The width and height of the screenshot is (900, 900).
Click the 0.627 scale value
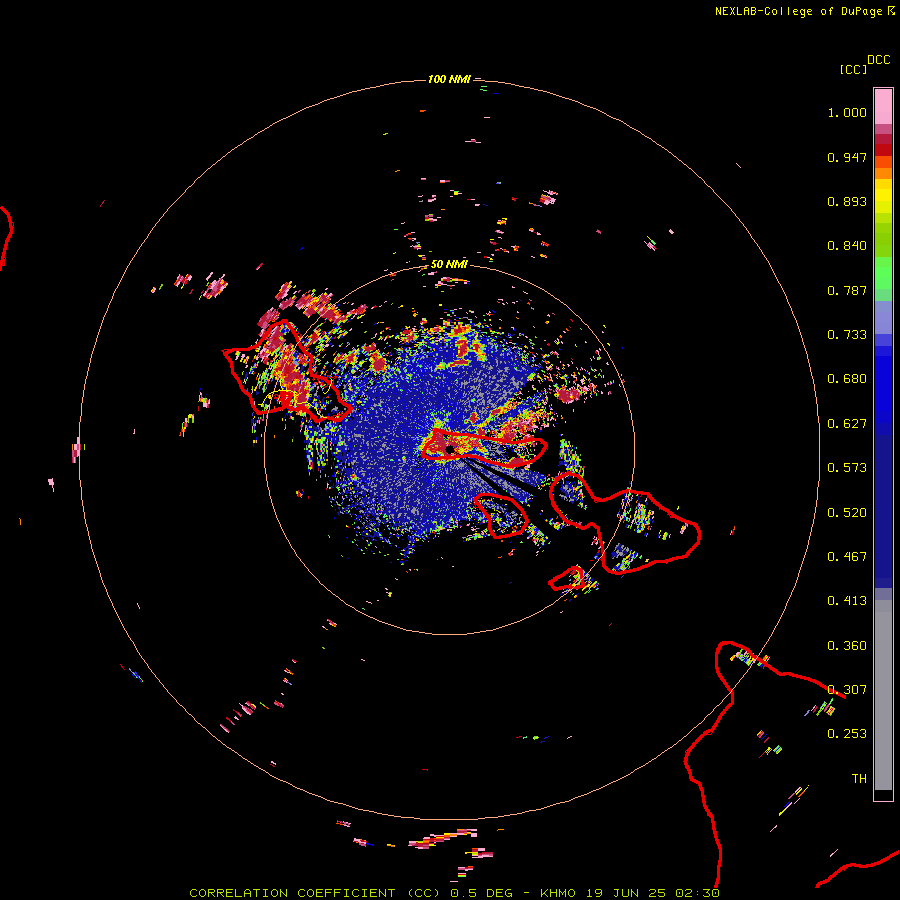point(847,424)
